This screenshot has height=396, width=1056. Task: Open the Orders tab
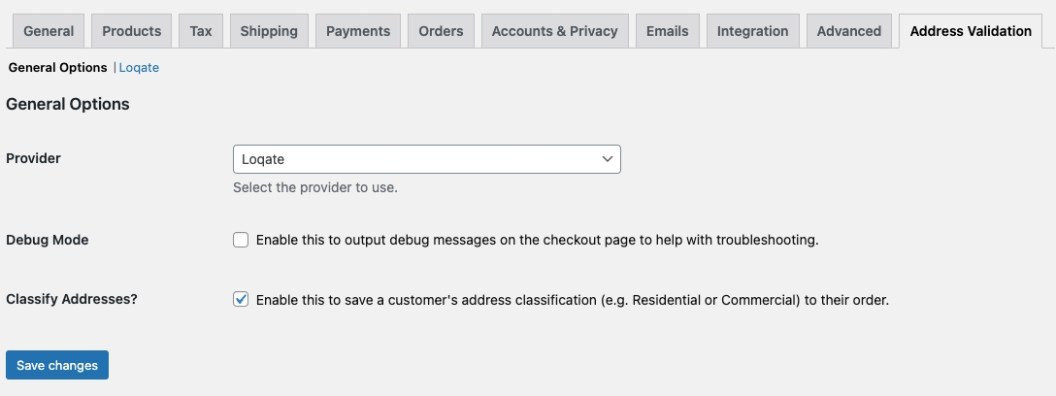440,31
